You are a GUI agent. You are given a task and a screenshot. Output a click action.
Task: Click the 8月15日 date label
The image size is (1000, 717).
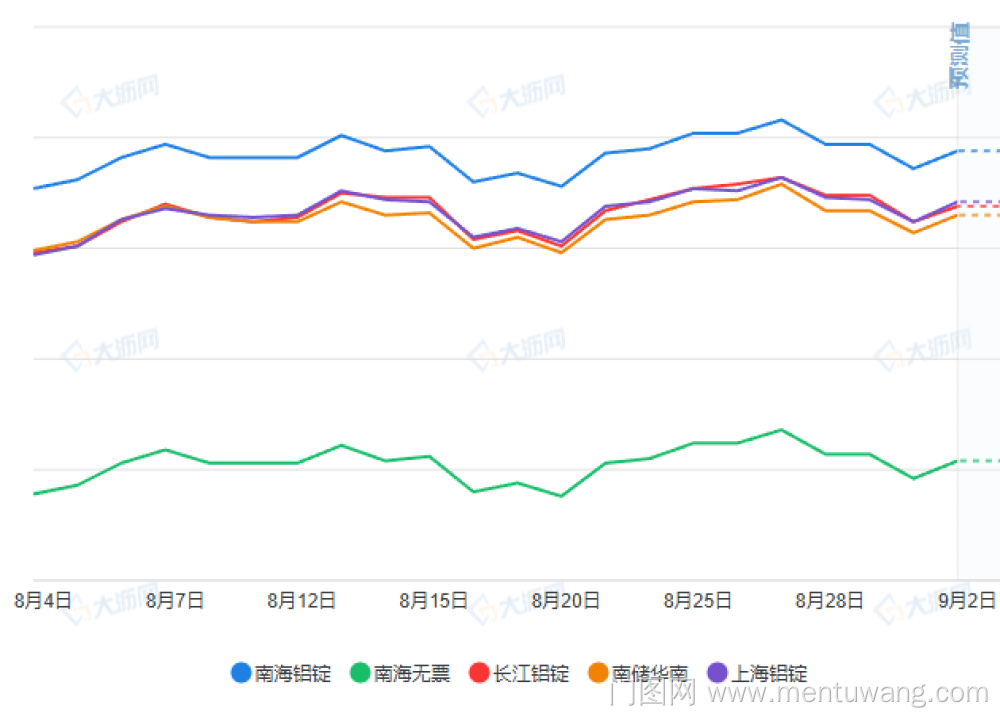(x=433, y=600)
